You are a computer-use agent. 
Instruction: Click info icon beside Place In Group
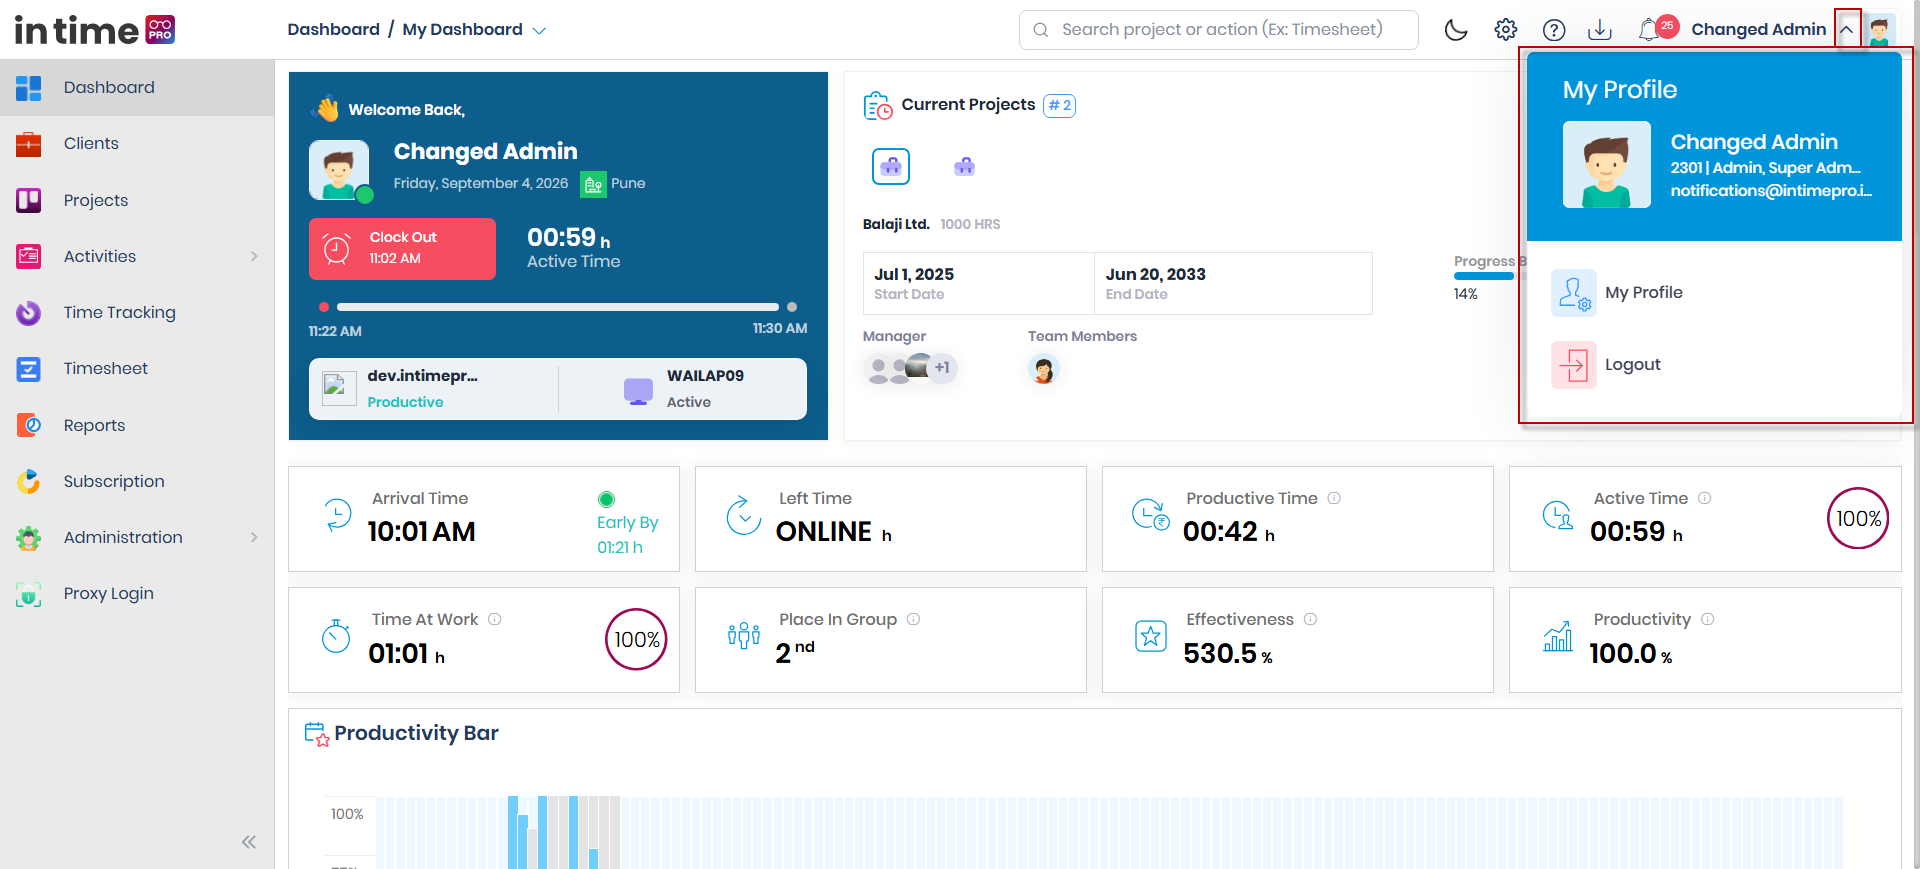tap(913, 619)
